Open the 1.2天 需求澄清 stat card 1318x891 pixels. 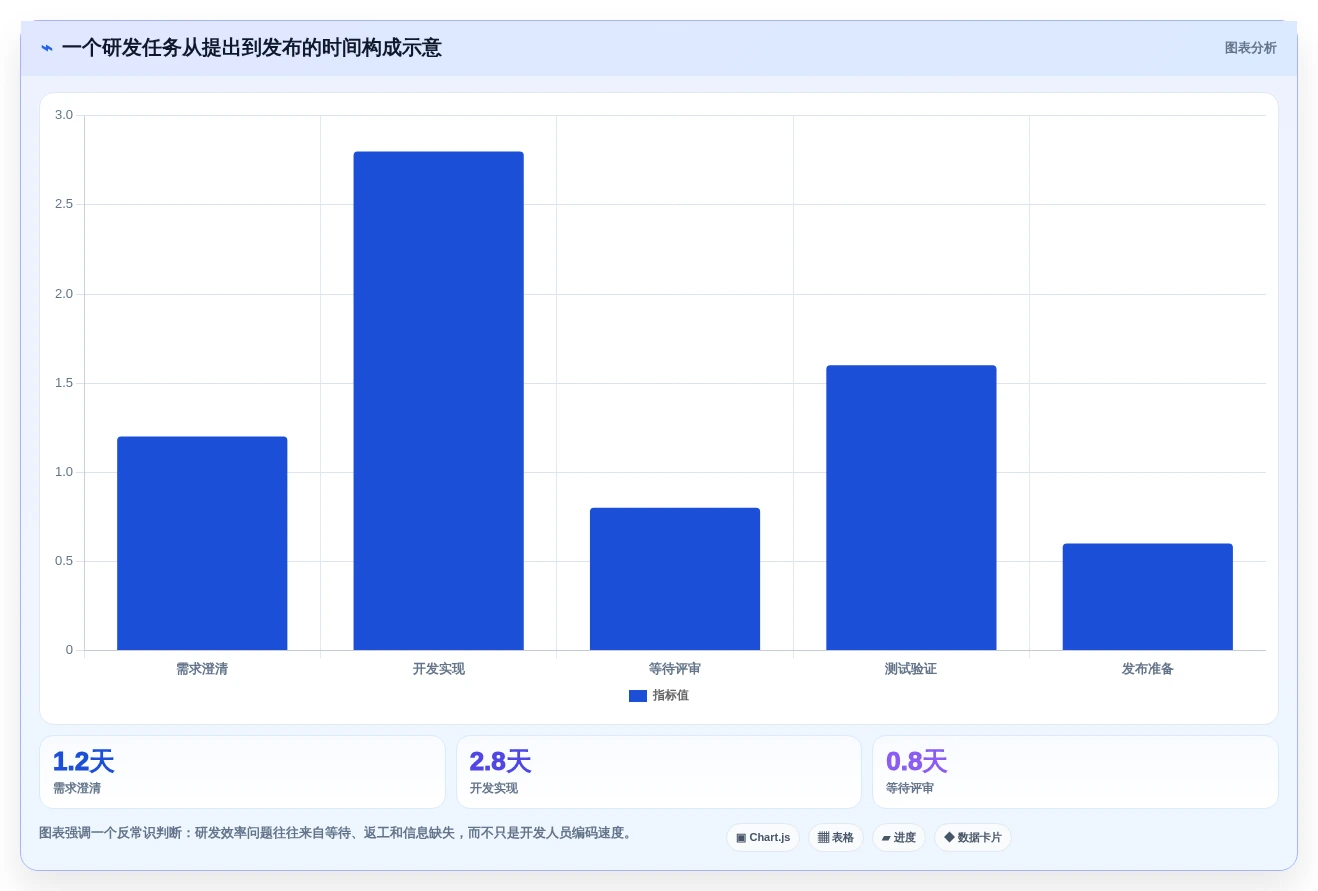click(x=242, y=772)
